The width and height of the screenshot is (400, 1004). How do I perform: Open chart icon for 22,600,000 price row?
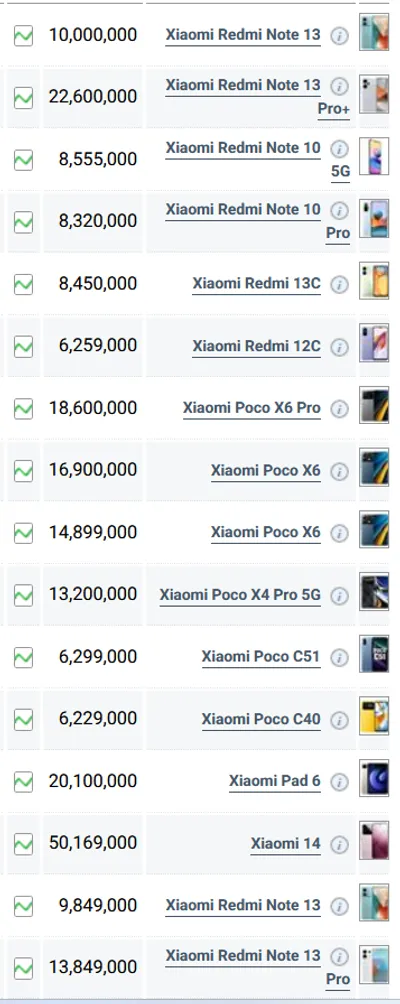click(x=23, y=98)
